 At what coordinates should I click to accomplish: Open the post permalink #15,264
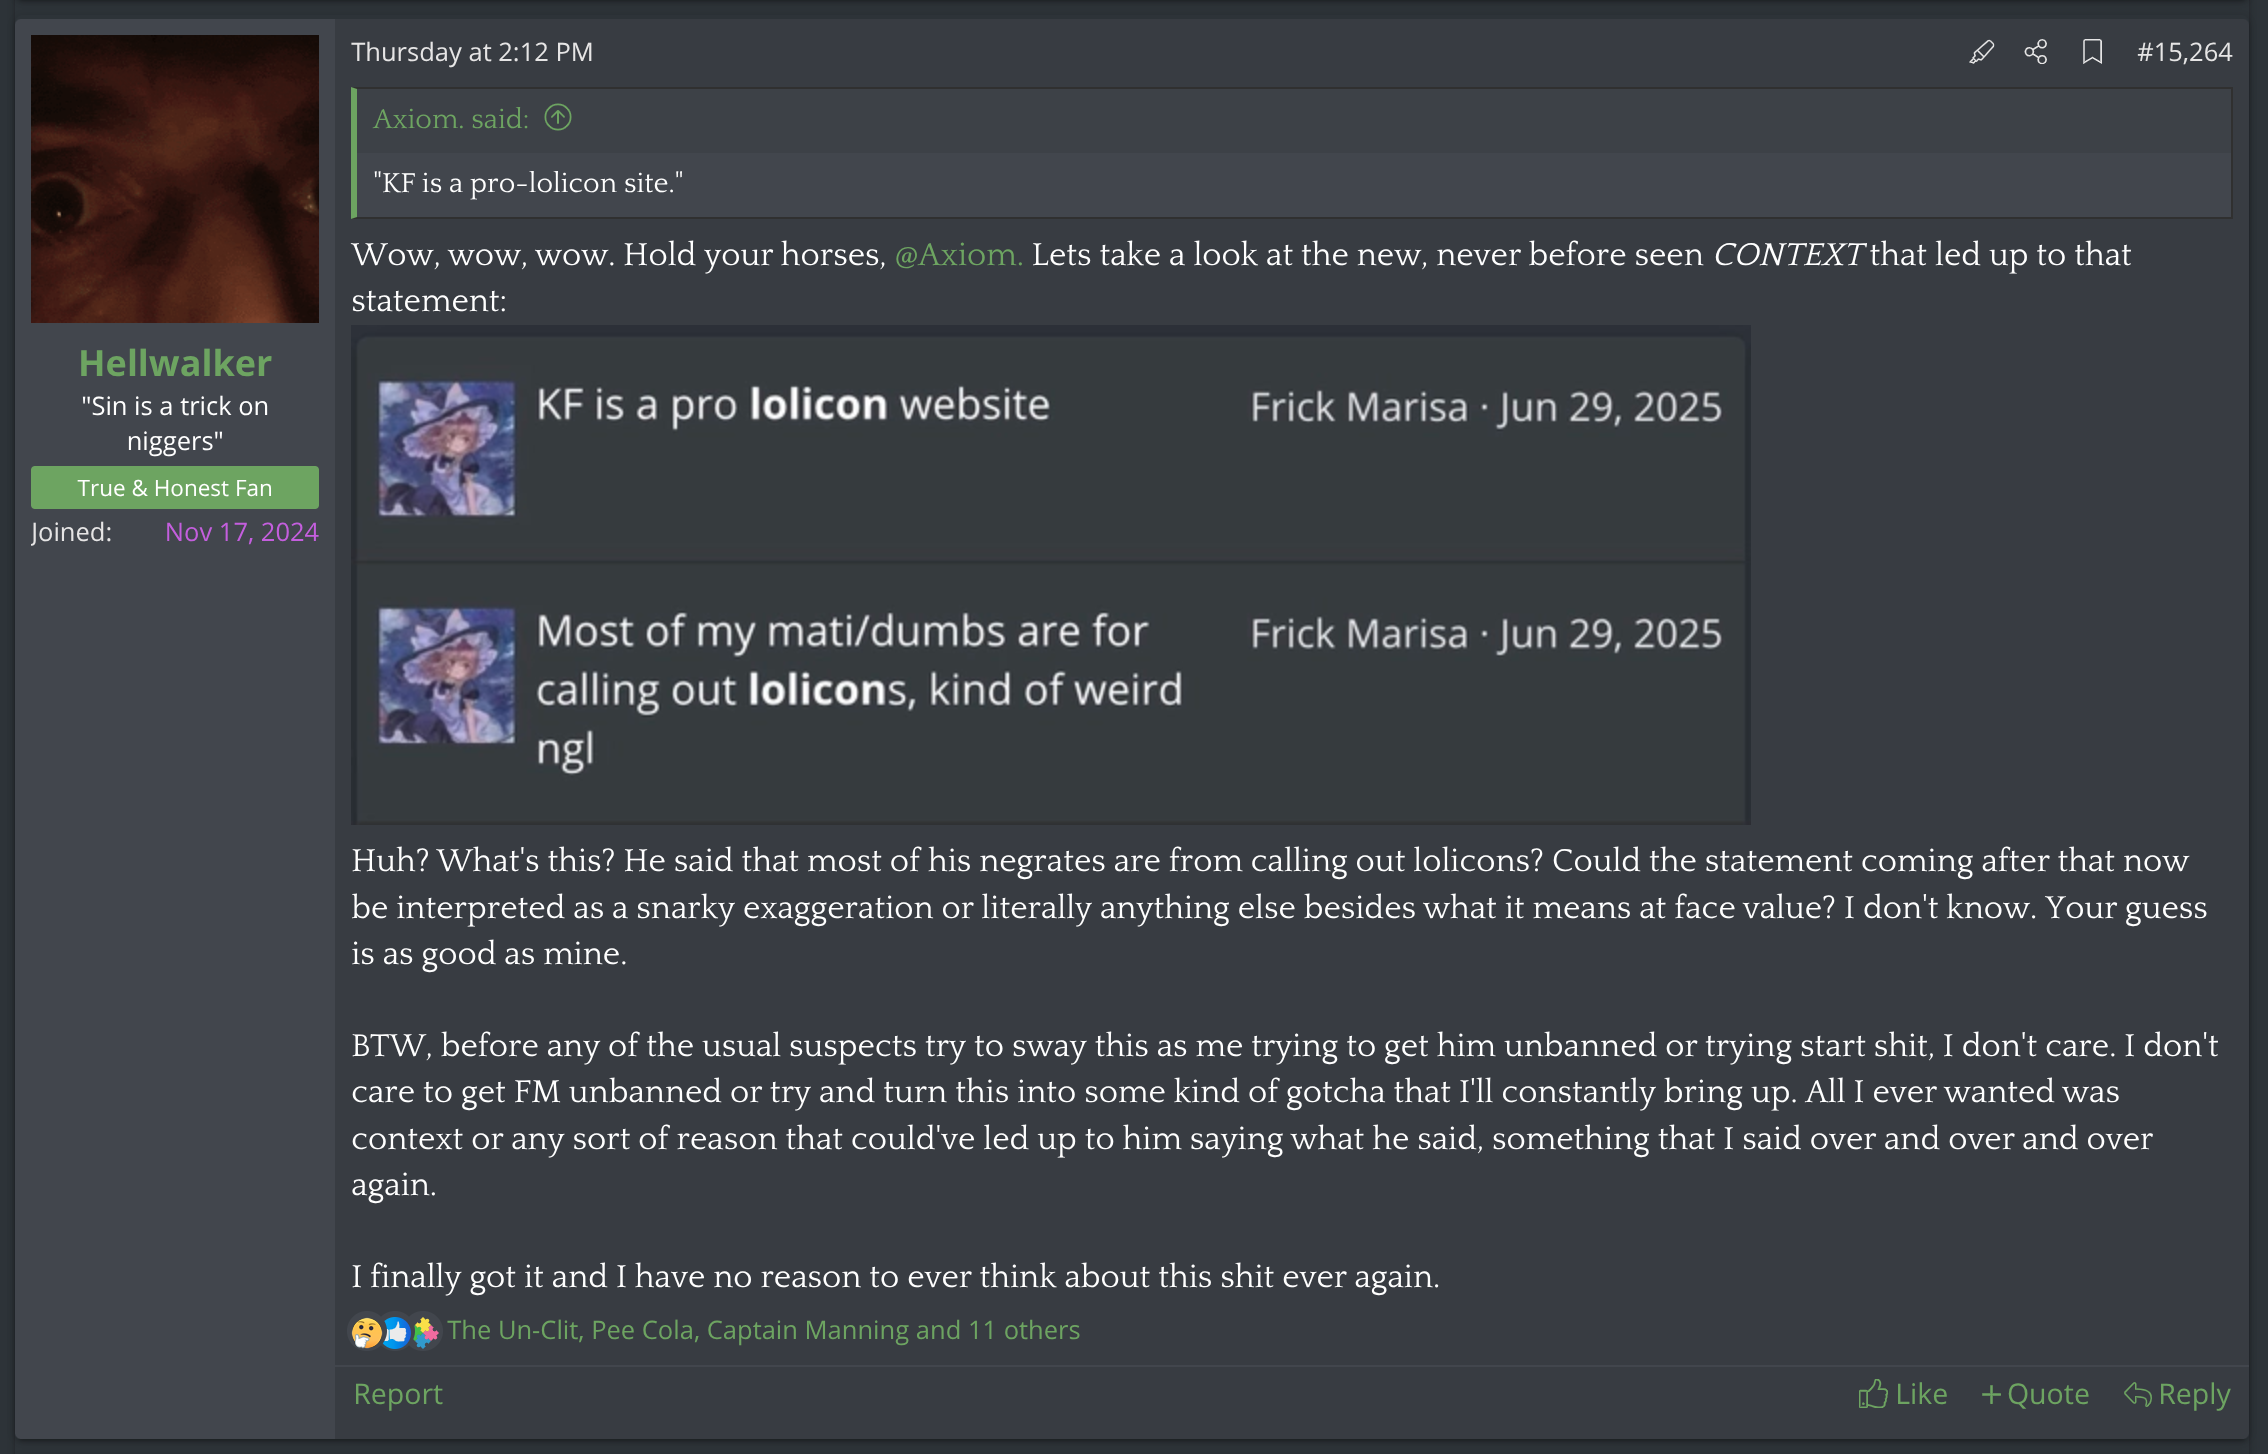pyautogui.click(x=2184, y=52)
